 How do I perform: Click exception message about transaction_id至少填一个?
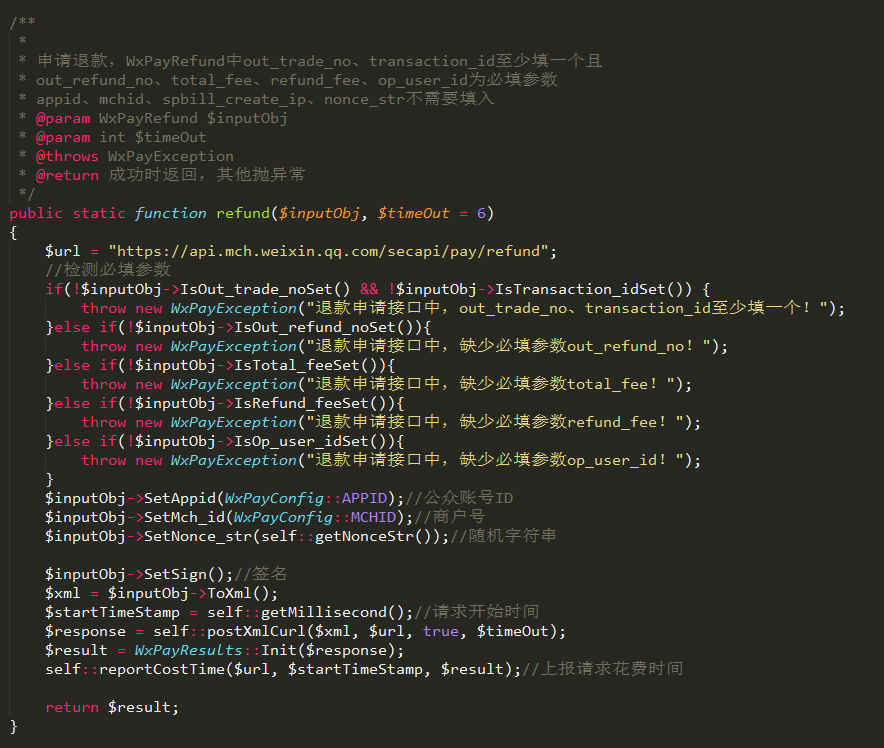(x=567, y=308)
